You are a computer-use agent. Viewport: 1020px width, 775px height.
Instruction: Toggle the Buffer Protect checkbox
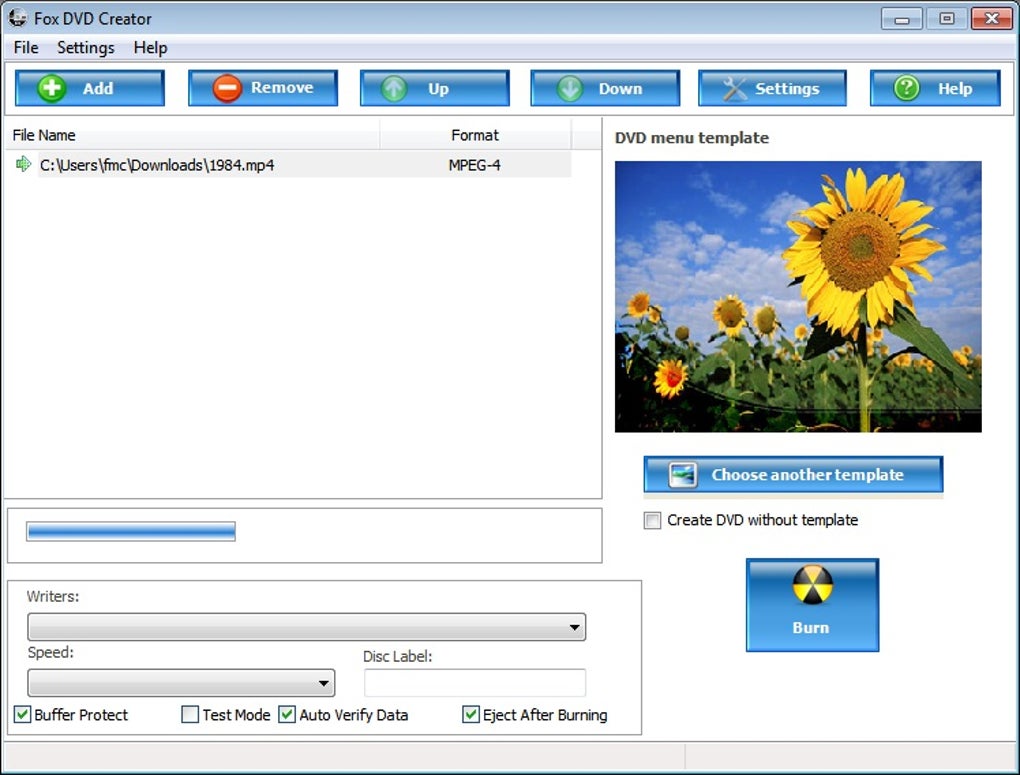coord(22,714)
